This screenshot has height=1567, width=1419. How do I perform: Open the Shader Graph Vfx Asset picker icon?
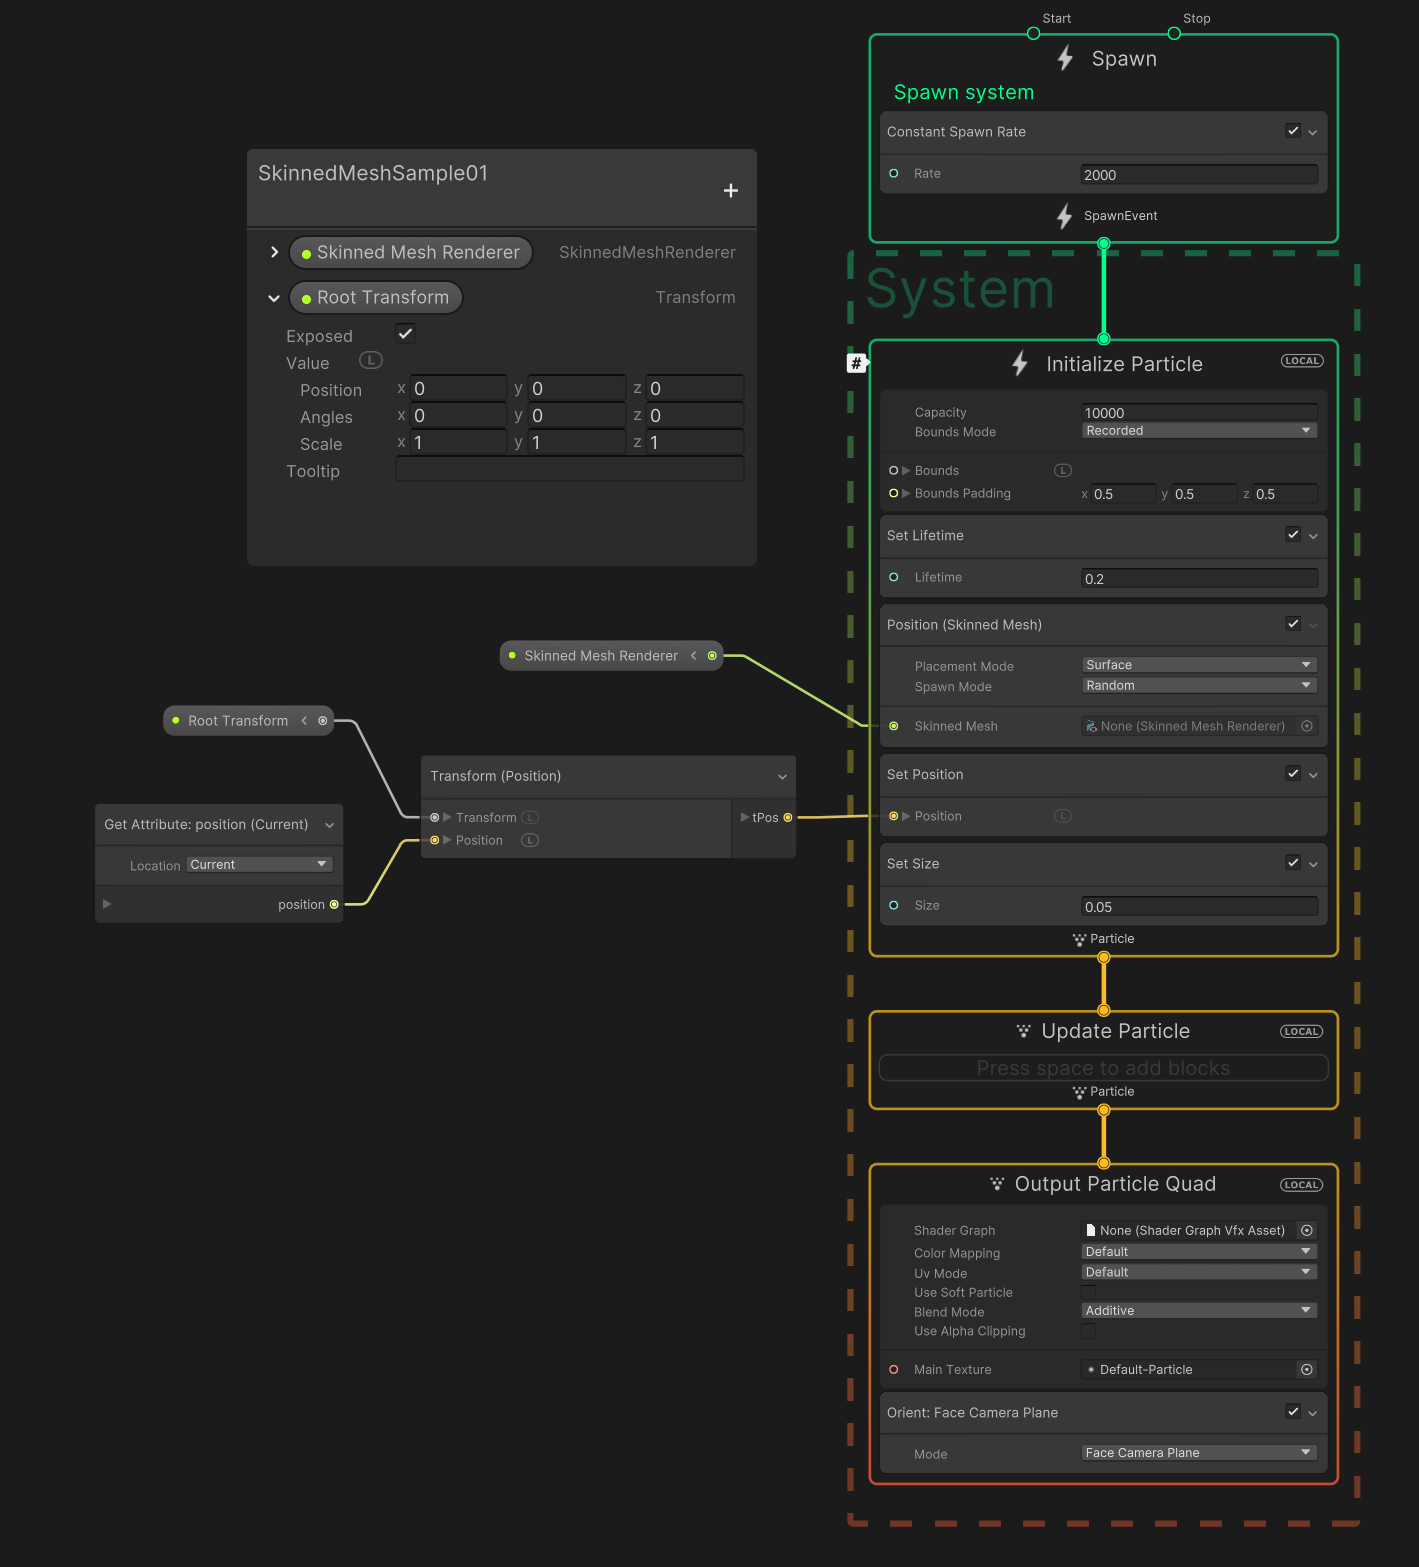click(x=1307, y=1230)
